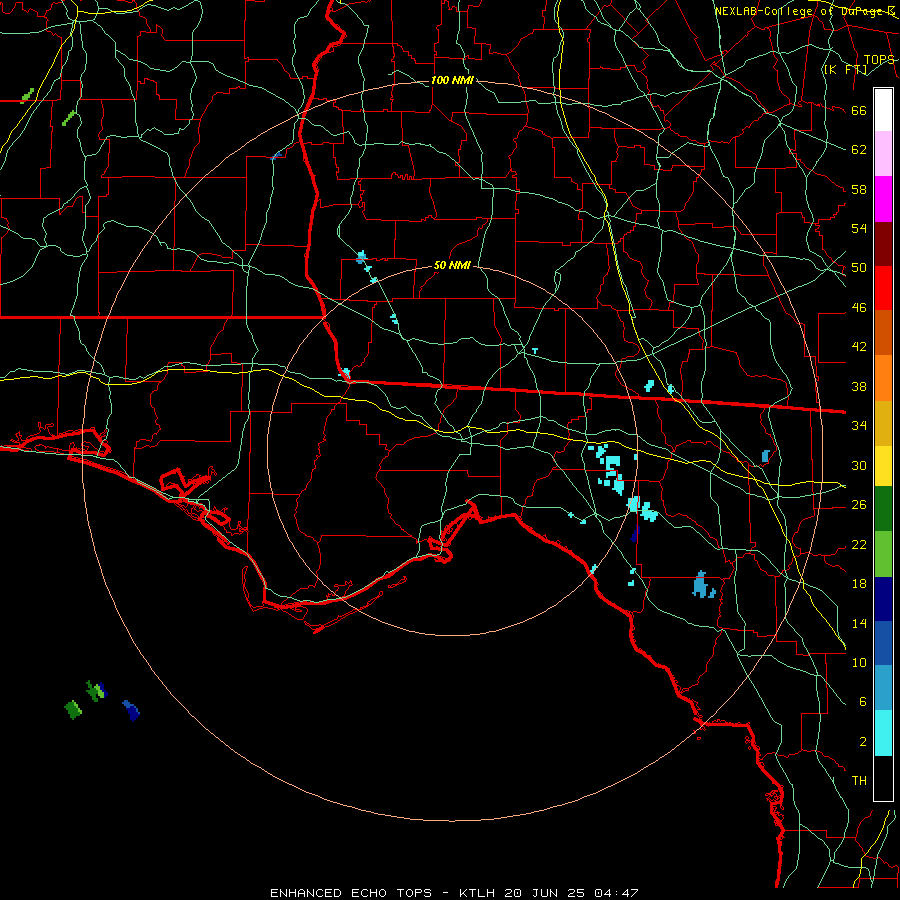Image resolution: width=900 pixels, height=900 pixels.
Task: Click the '2' legend value label
Action: (x=863, y=742)
